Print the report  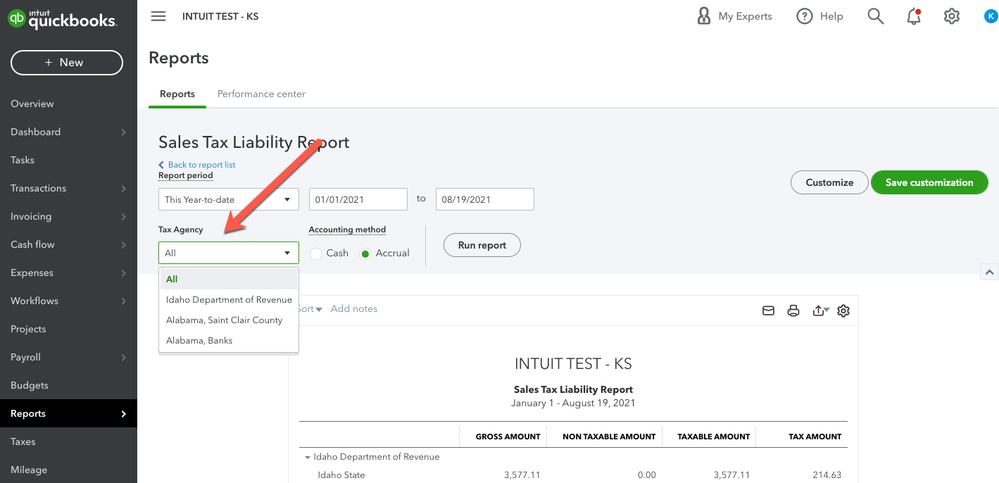pyautogui.click(x=793, y=311)
